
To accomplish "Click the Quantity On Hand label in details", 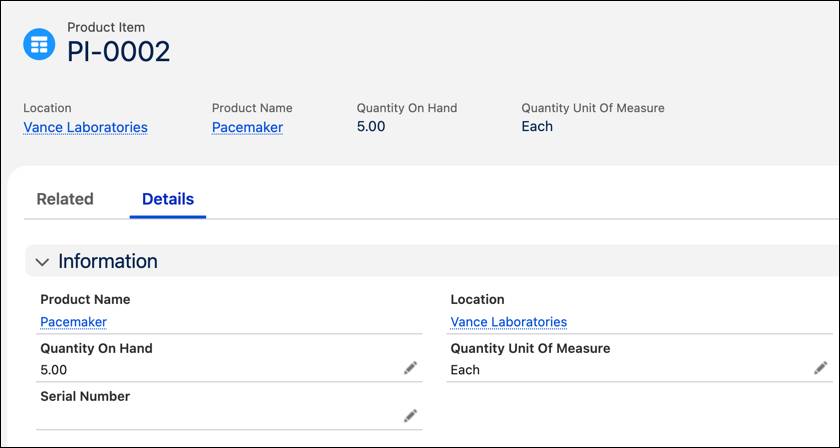I will pos(96,348).
